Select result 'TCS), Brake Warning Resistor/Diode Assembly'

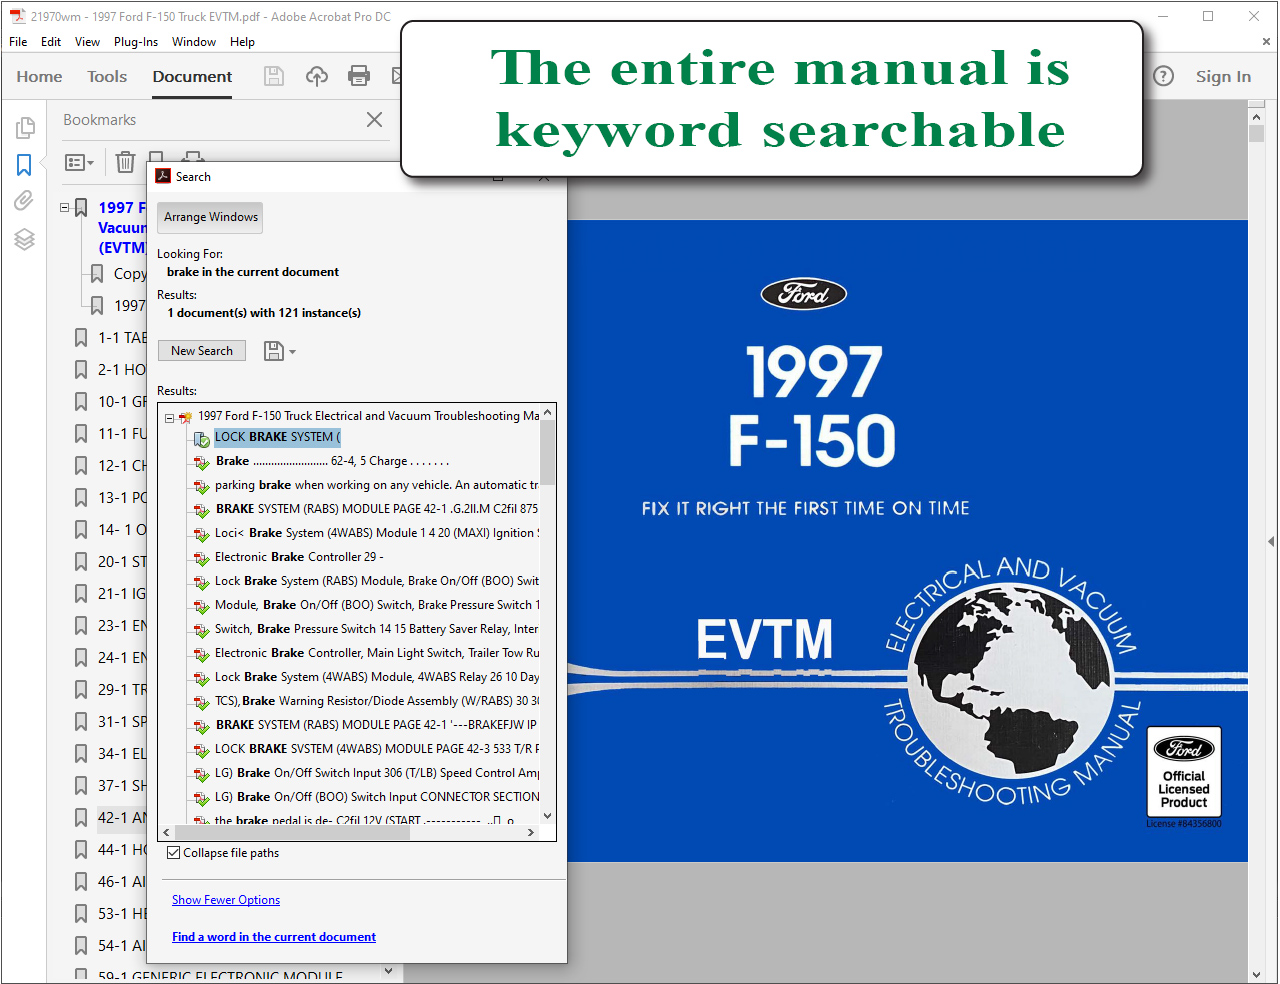[x=376, y=701]
